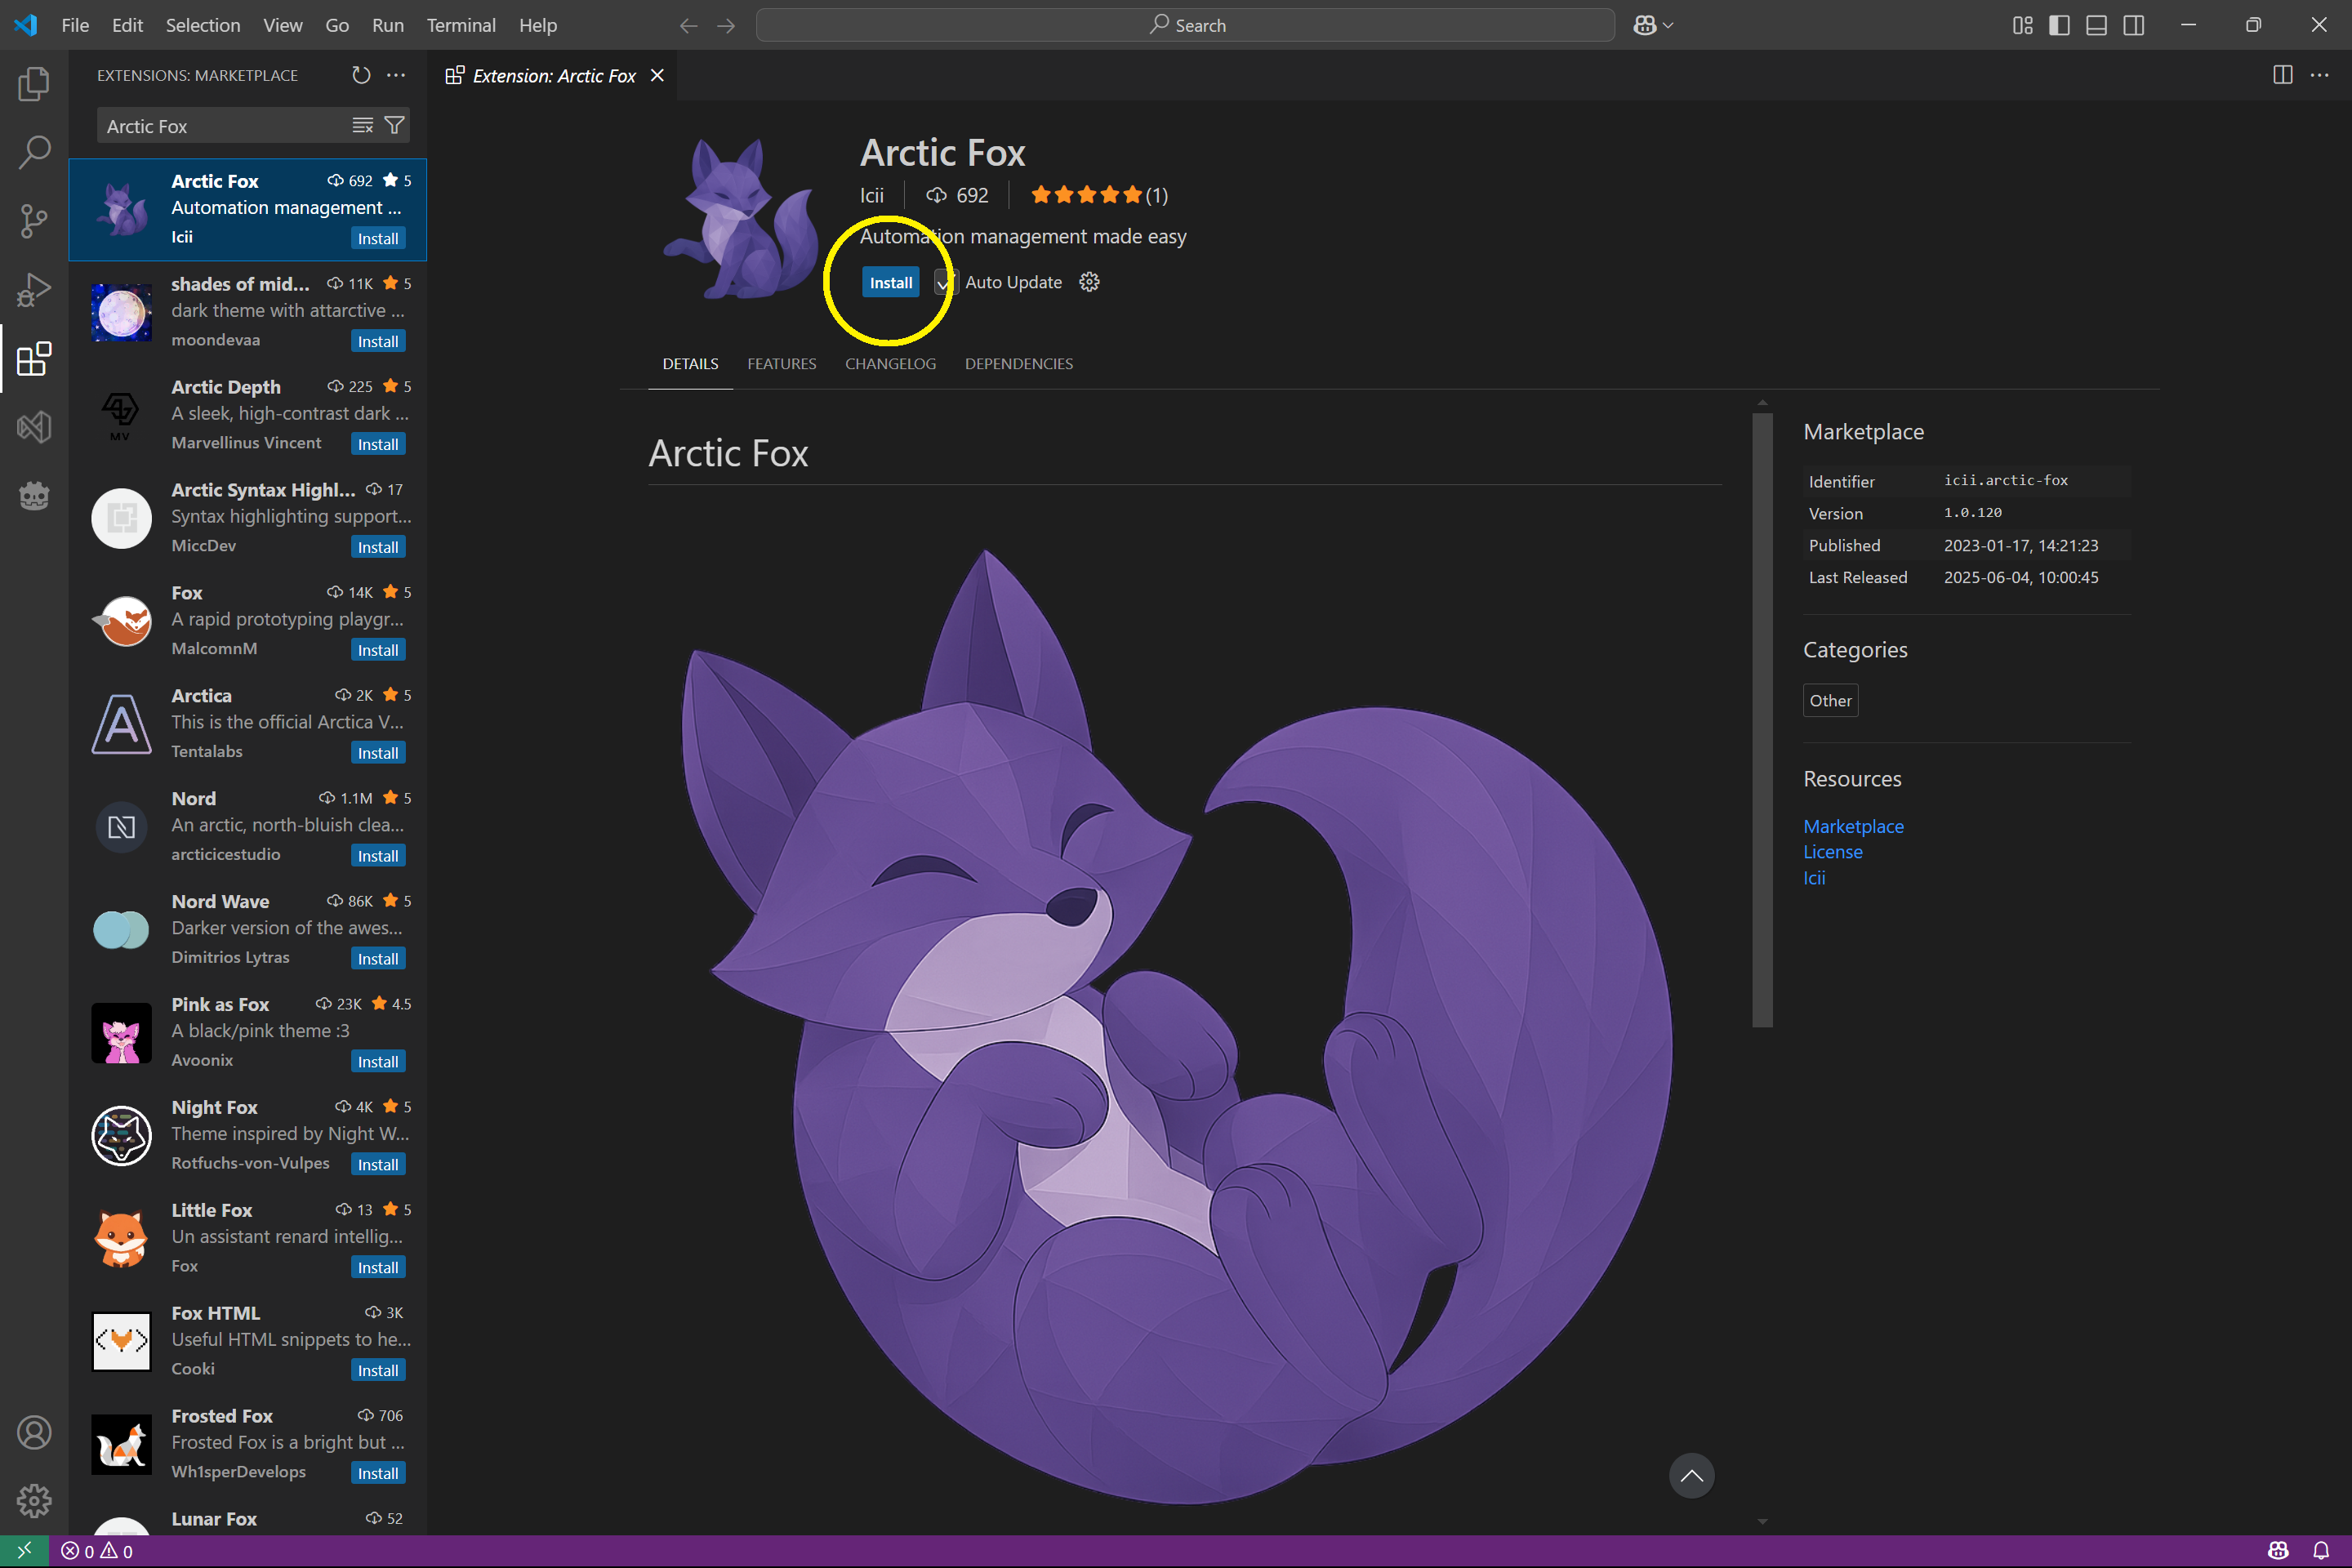Open the Explorer view in activity bar

34,84
